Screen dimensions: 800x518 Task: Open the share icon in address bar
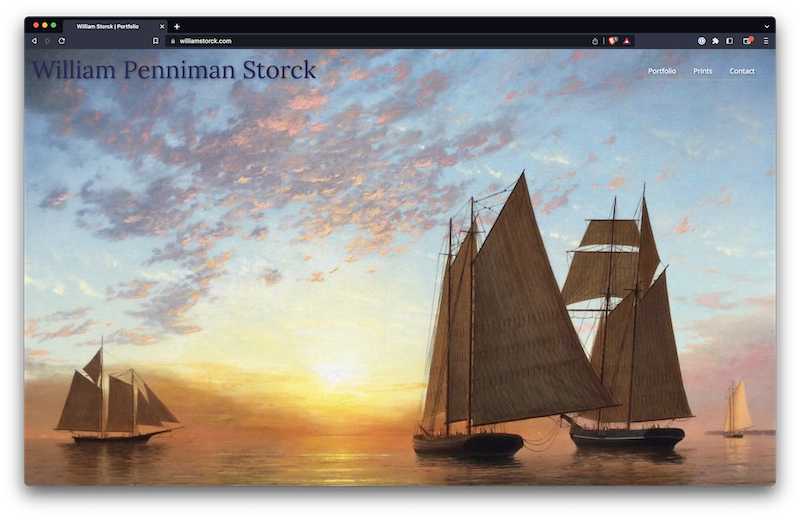[x=595, y=41]
